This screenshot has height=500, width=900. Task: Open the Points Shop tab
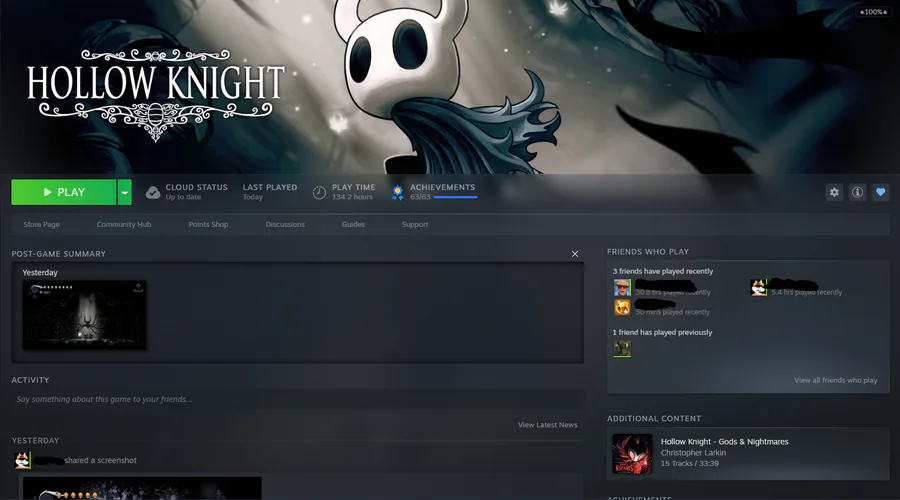[208, 224]
